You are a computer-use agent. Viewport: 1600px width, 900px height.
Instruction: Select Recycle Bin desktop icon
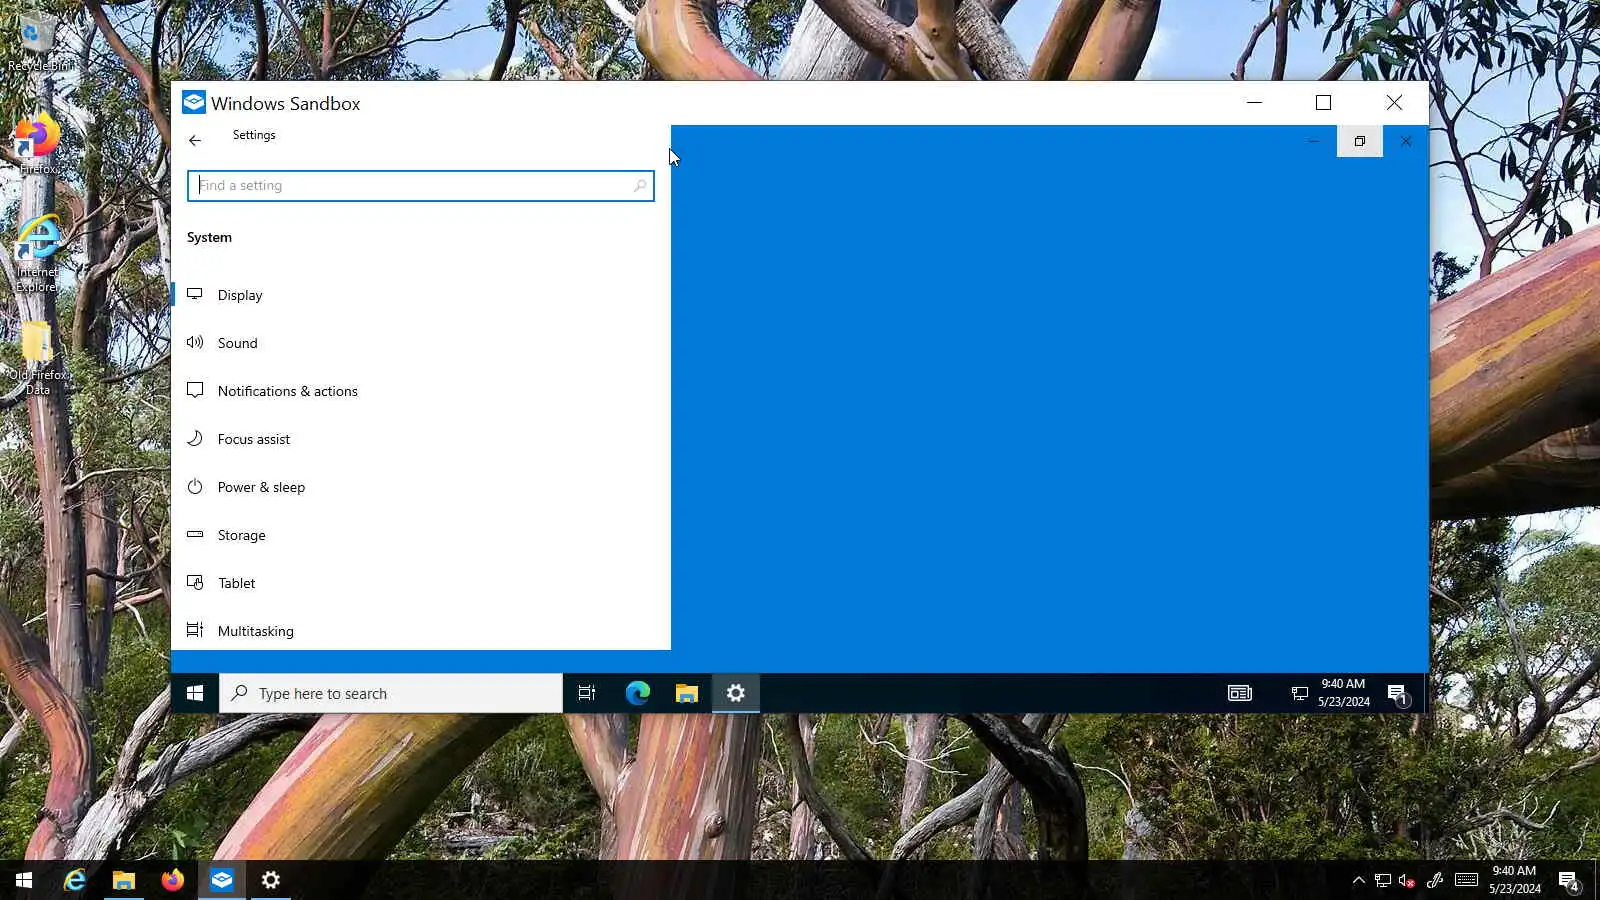click(38, 43)
